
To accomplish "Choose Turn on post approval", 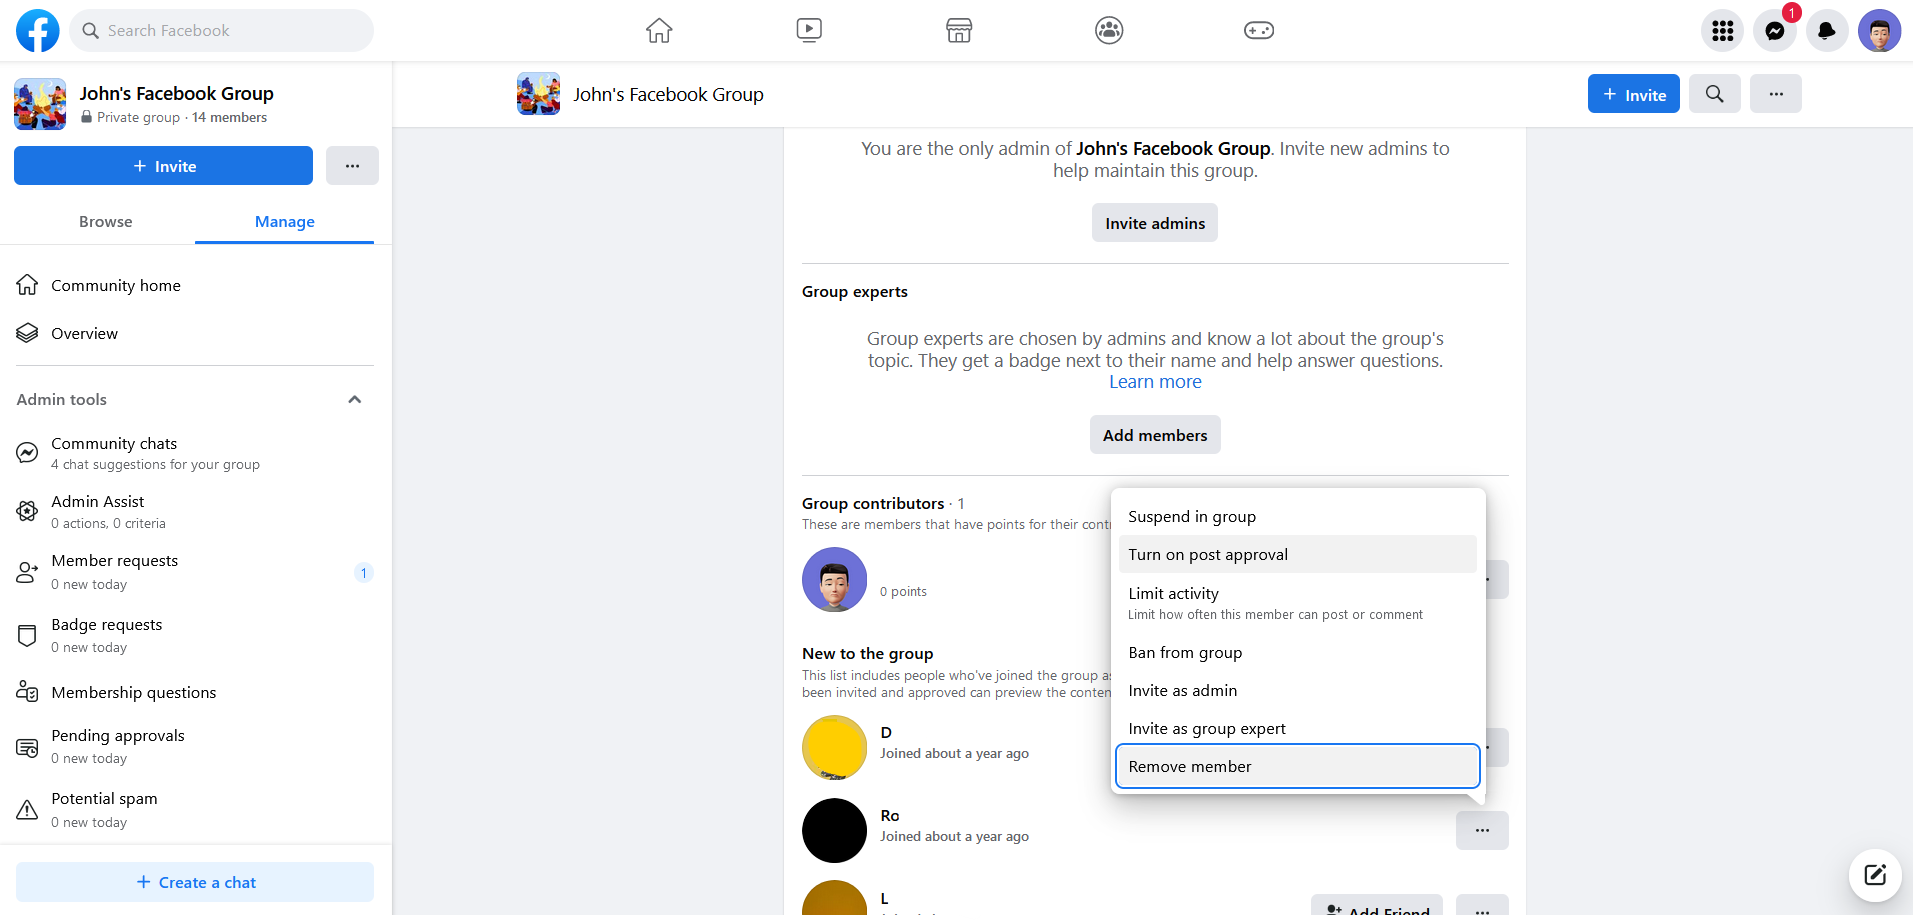I will coord(1298,554).
